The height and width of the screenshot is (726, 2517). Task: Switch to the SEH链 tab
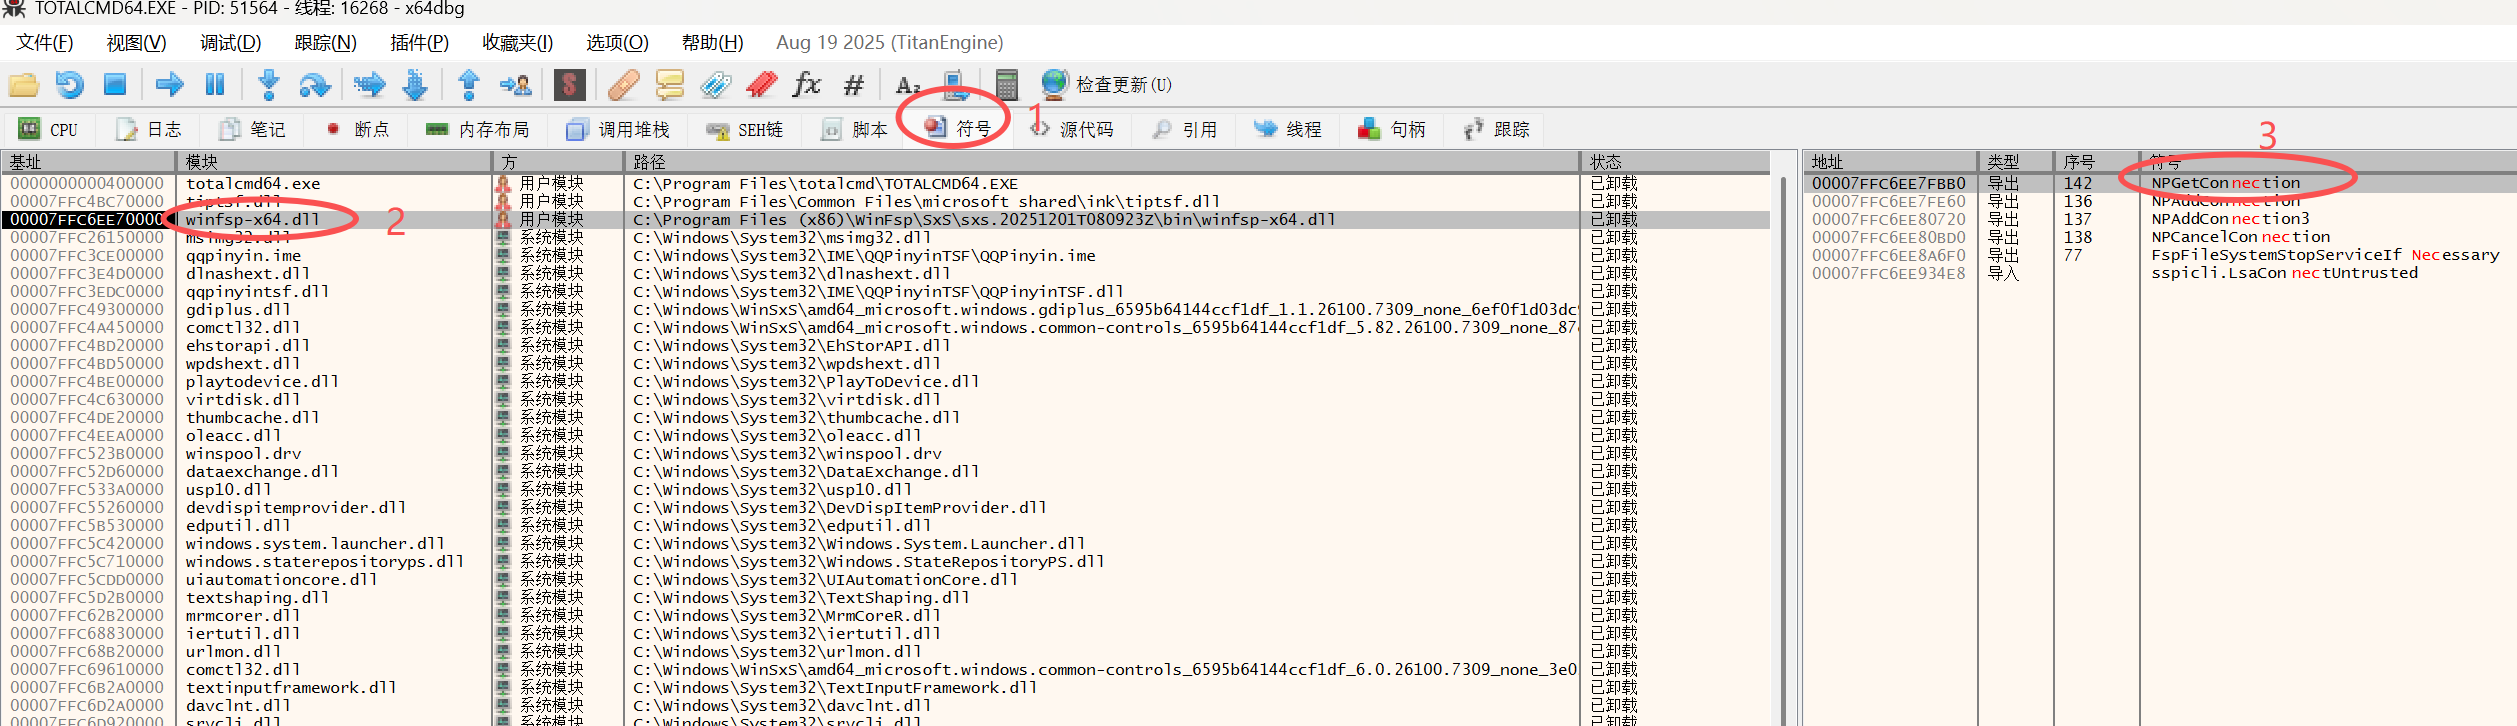745,129
